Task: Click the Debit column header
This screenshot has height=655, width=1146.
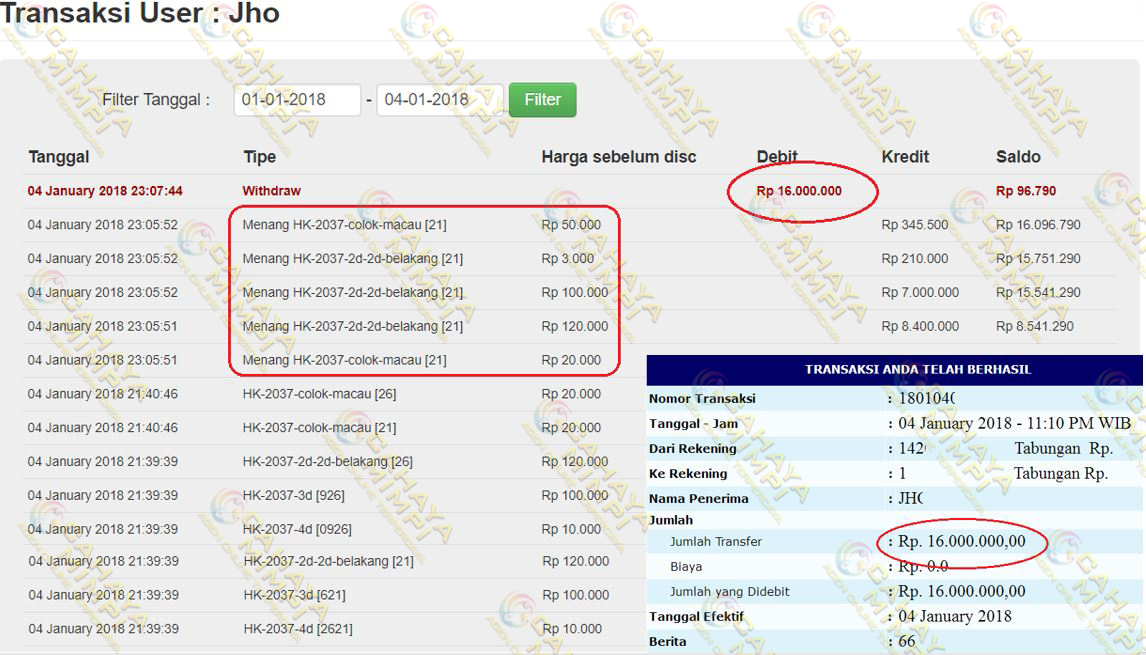Action: tap(777, 157)
